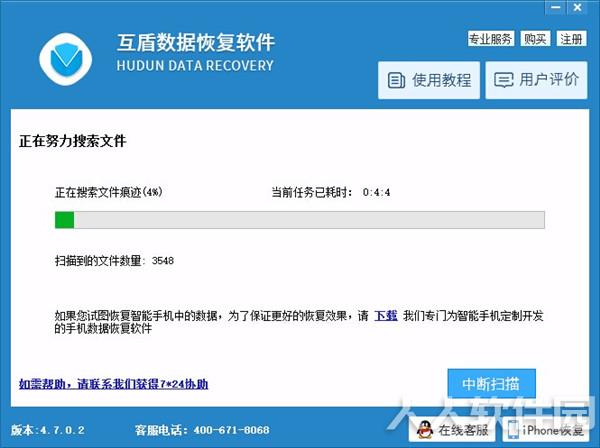Click the 互盾数据恢复软件 title text

(196, 42)
